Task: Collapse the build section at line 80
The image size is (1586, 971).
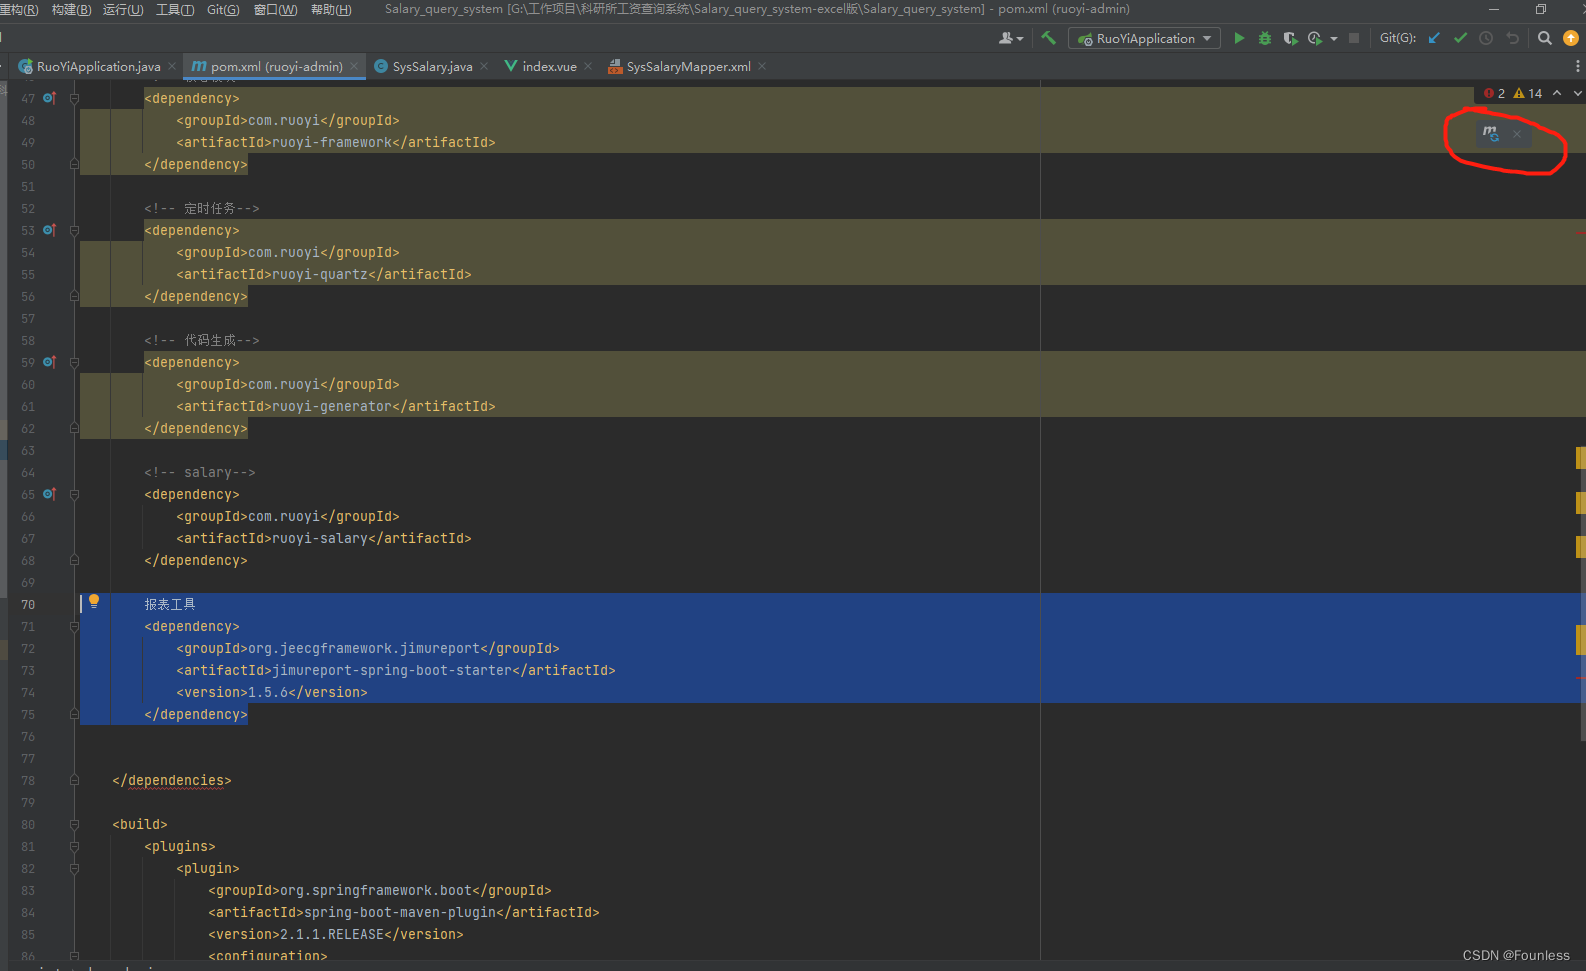Action: coord(74,824)
